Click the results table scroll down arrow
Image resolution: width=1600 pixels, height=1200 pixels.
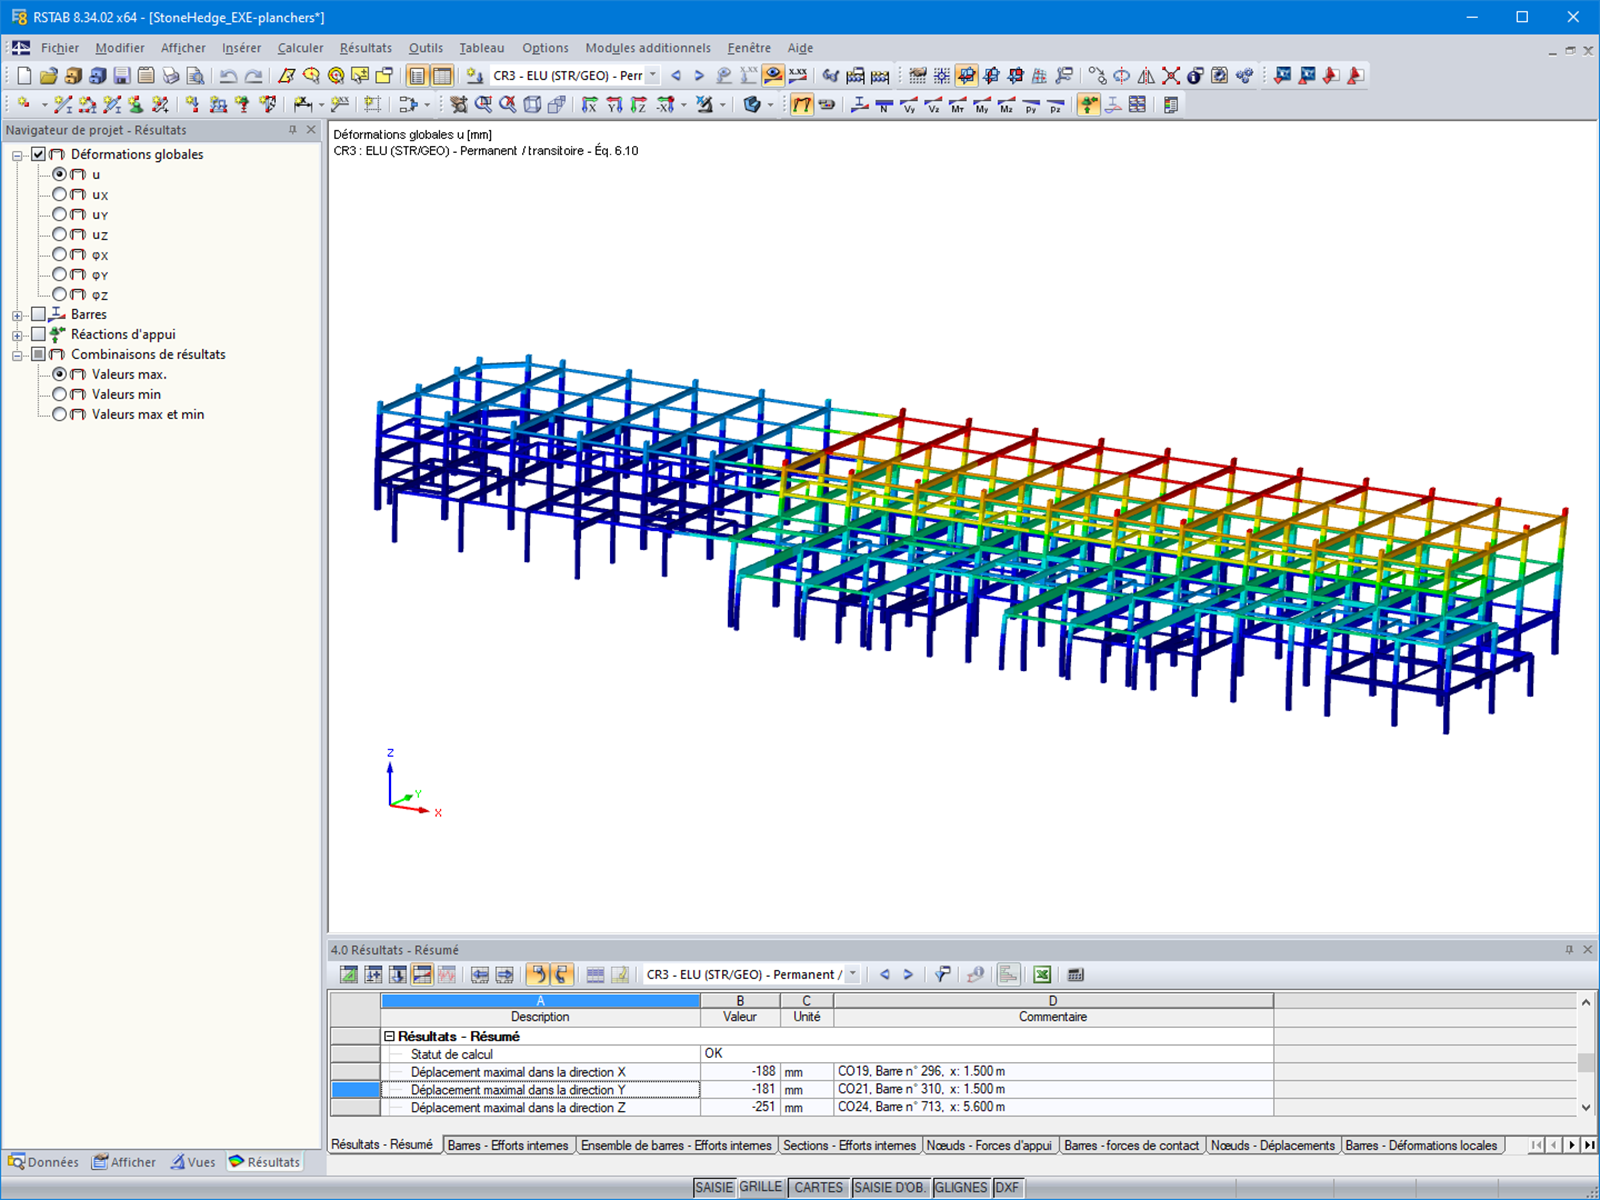1586,1107
